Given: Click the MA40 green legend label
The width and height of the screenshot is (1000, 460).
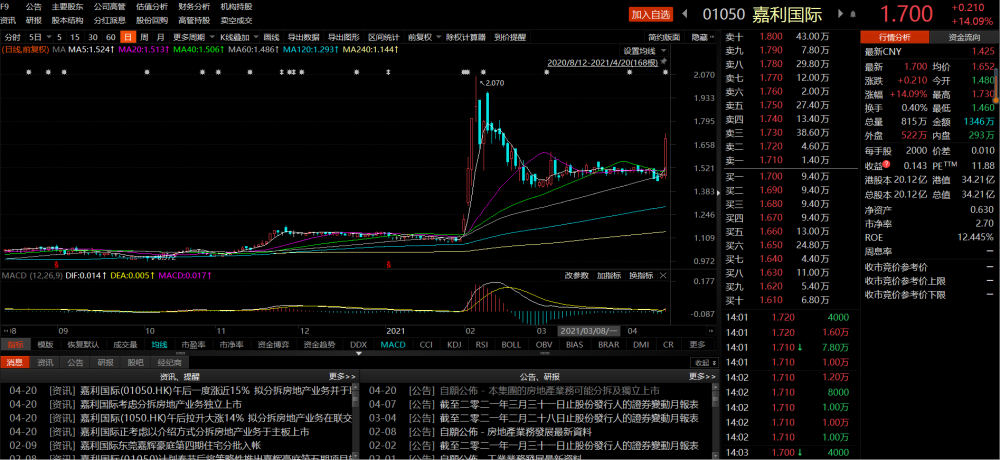Looking at the screenshot, I should 197,49.
